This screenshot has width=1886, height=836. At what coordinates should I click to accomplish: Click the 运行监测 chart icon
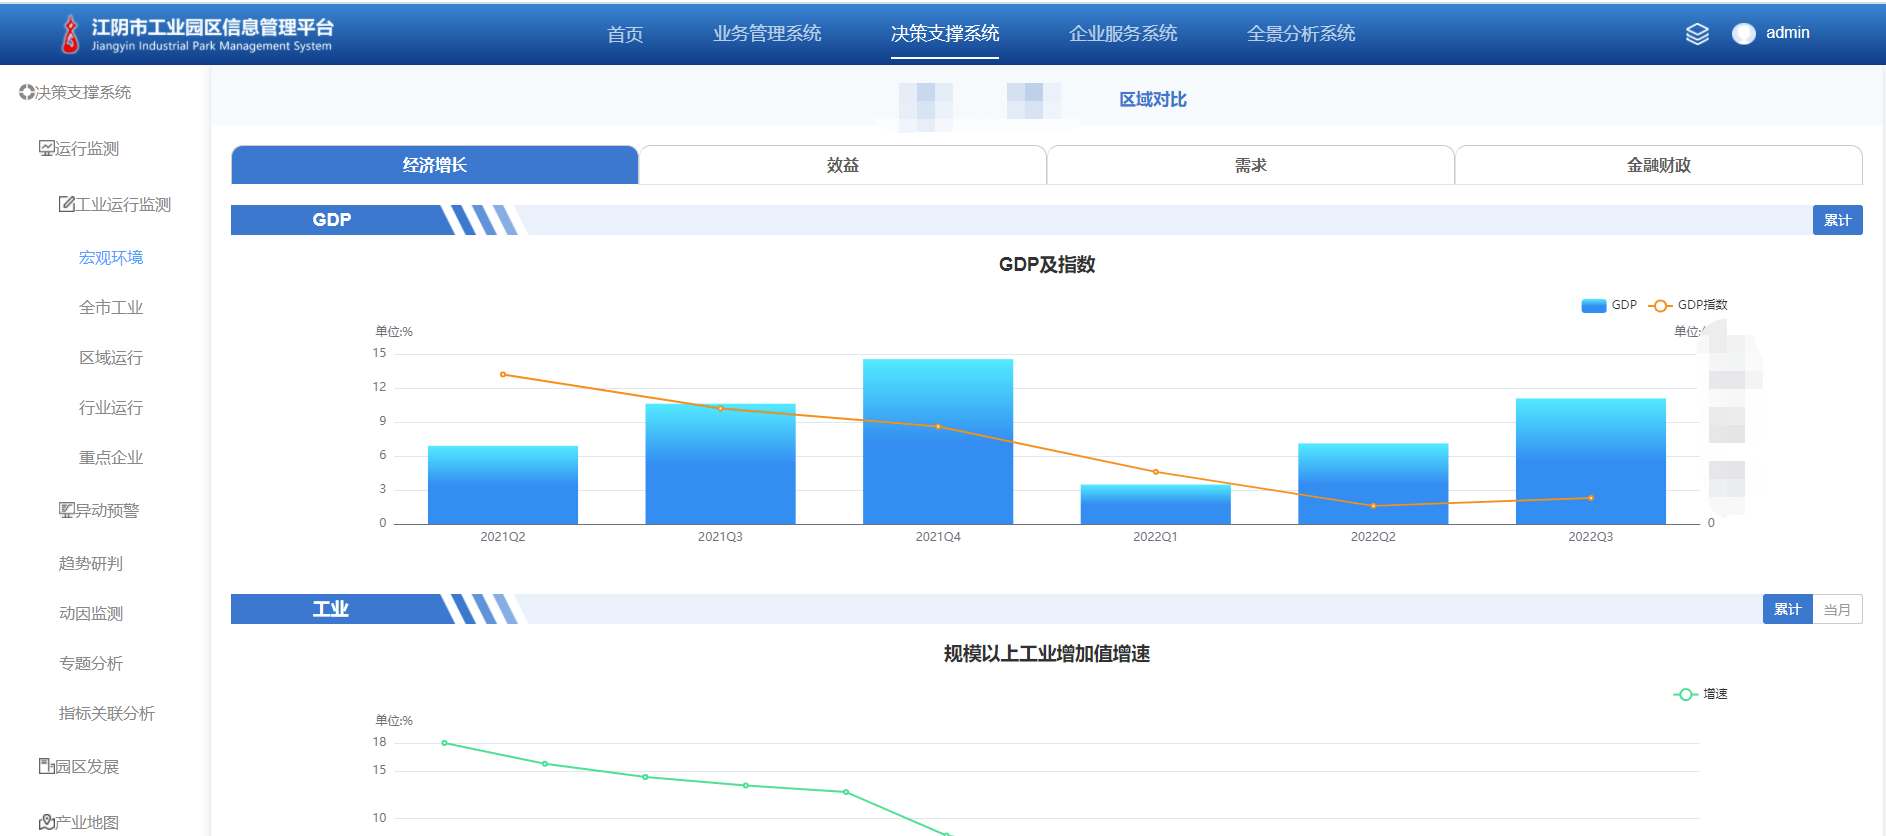pos(47,148)
